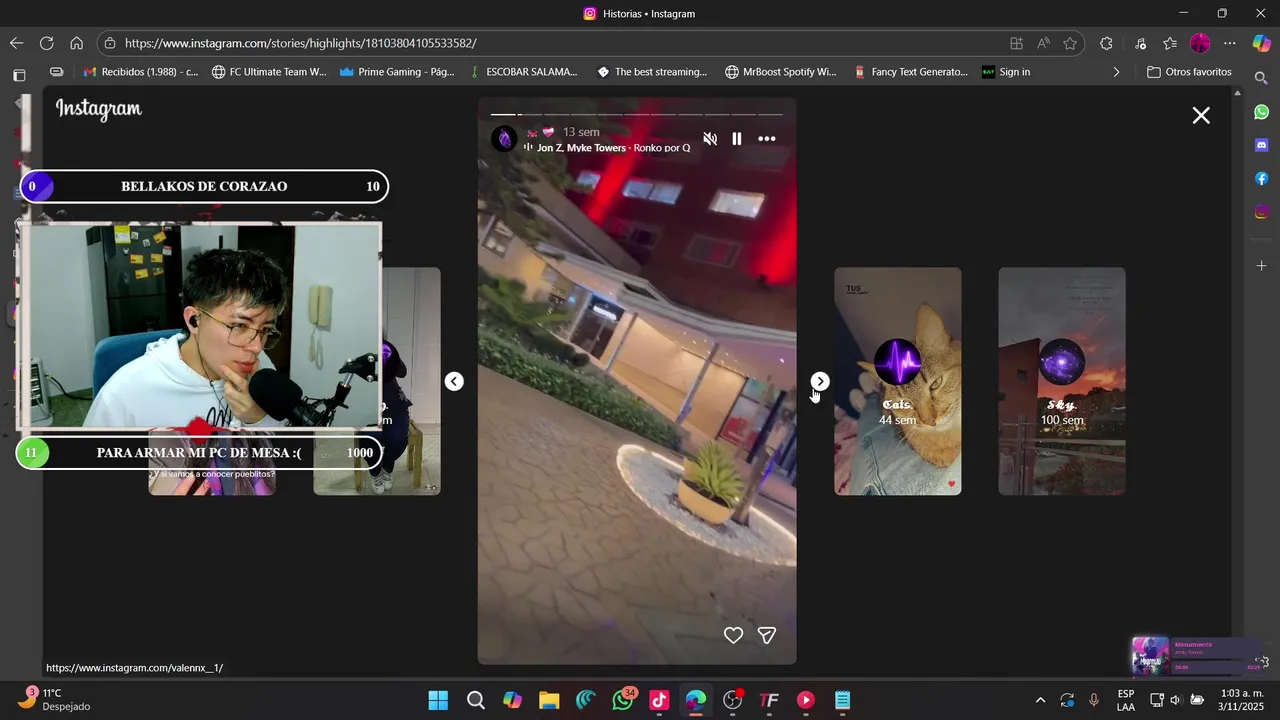Screen dimensions: 1280x720
Task: Open WhatsApp in the Edge sidebar
Action: pos(1262,112)
